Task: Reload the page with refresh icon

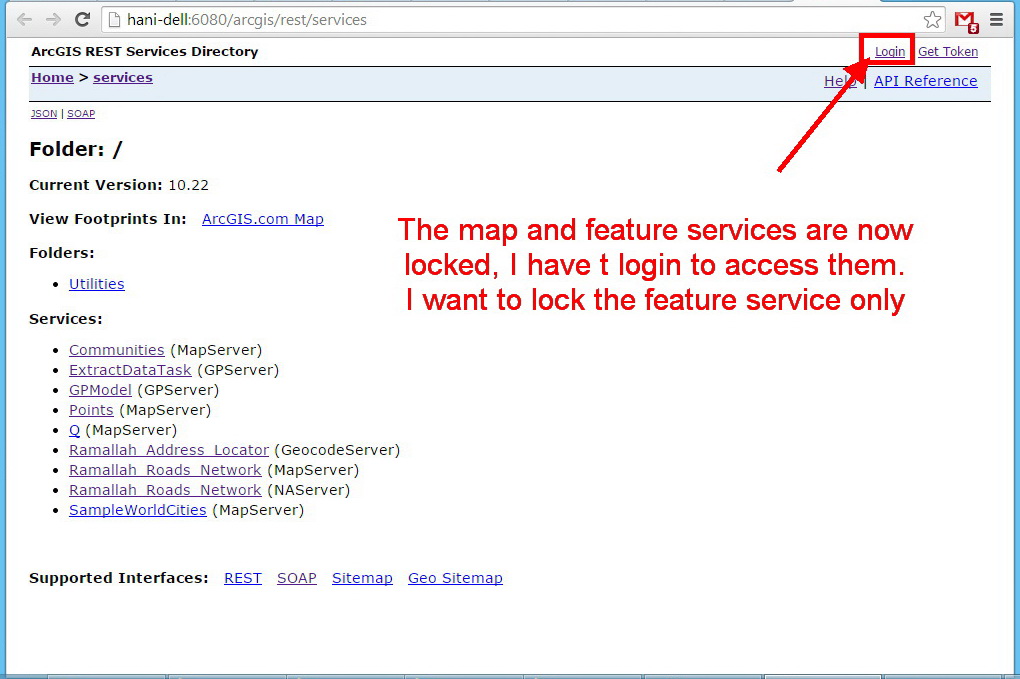Action: coord(83,20)
